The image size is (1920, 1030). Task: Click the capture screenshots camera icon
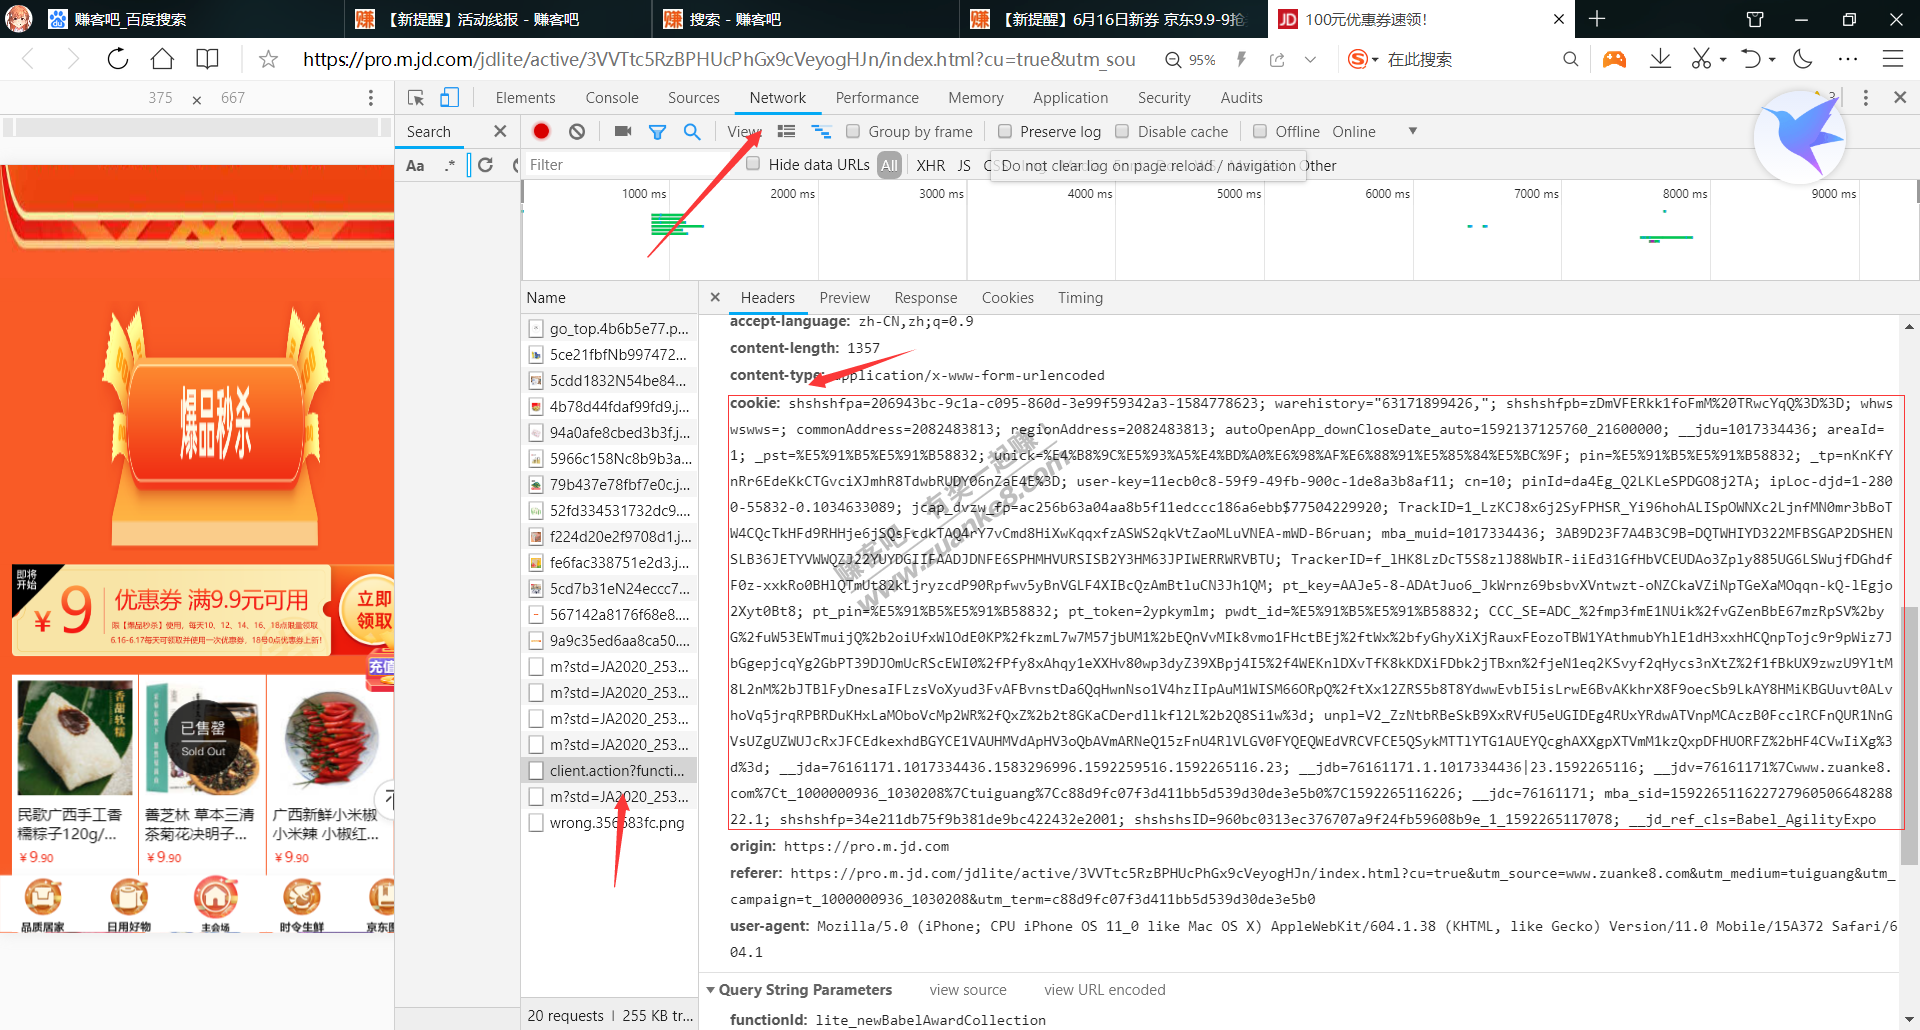[622, 131]
